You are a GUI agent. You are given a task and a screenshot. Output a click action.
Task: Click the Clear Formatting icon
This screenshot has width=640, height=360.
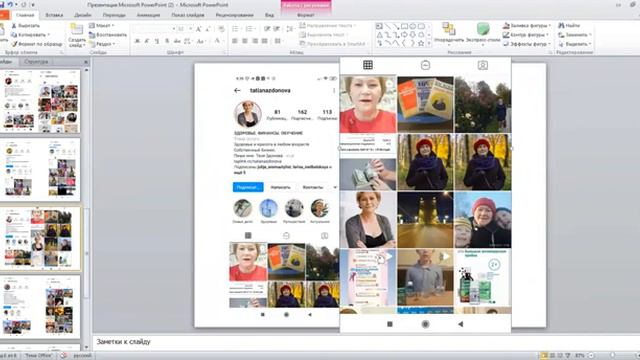click(x=221, y=29)
